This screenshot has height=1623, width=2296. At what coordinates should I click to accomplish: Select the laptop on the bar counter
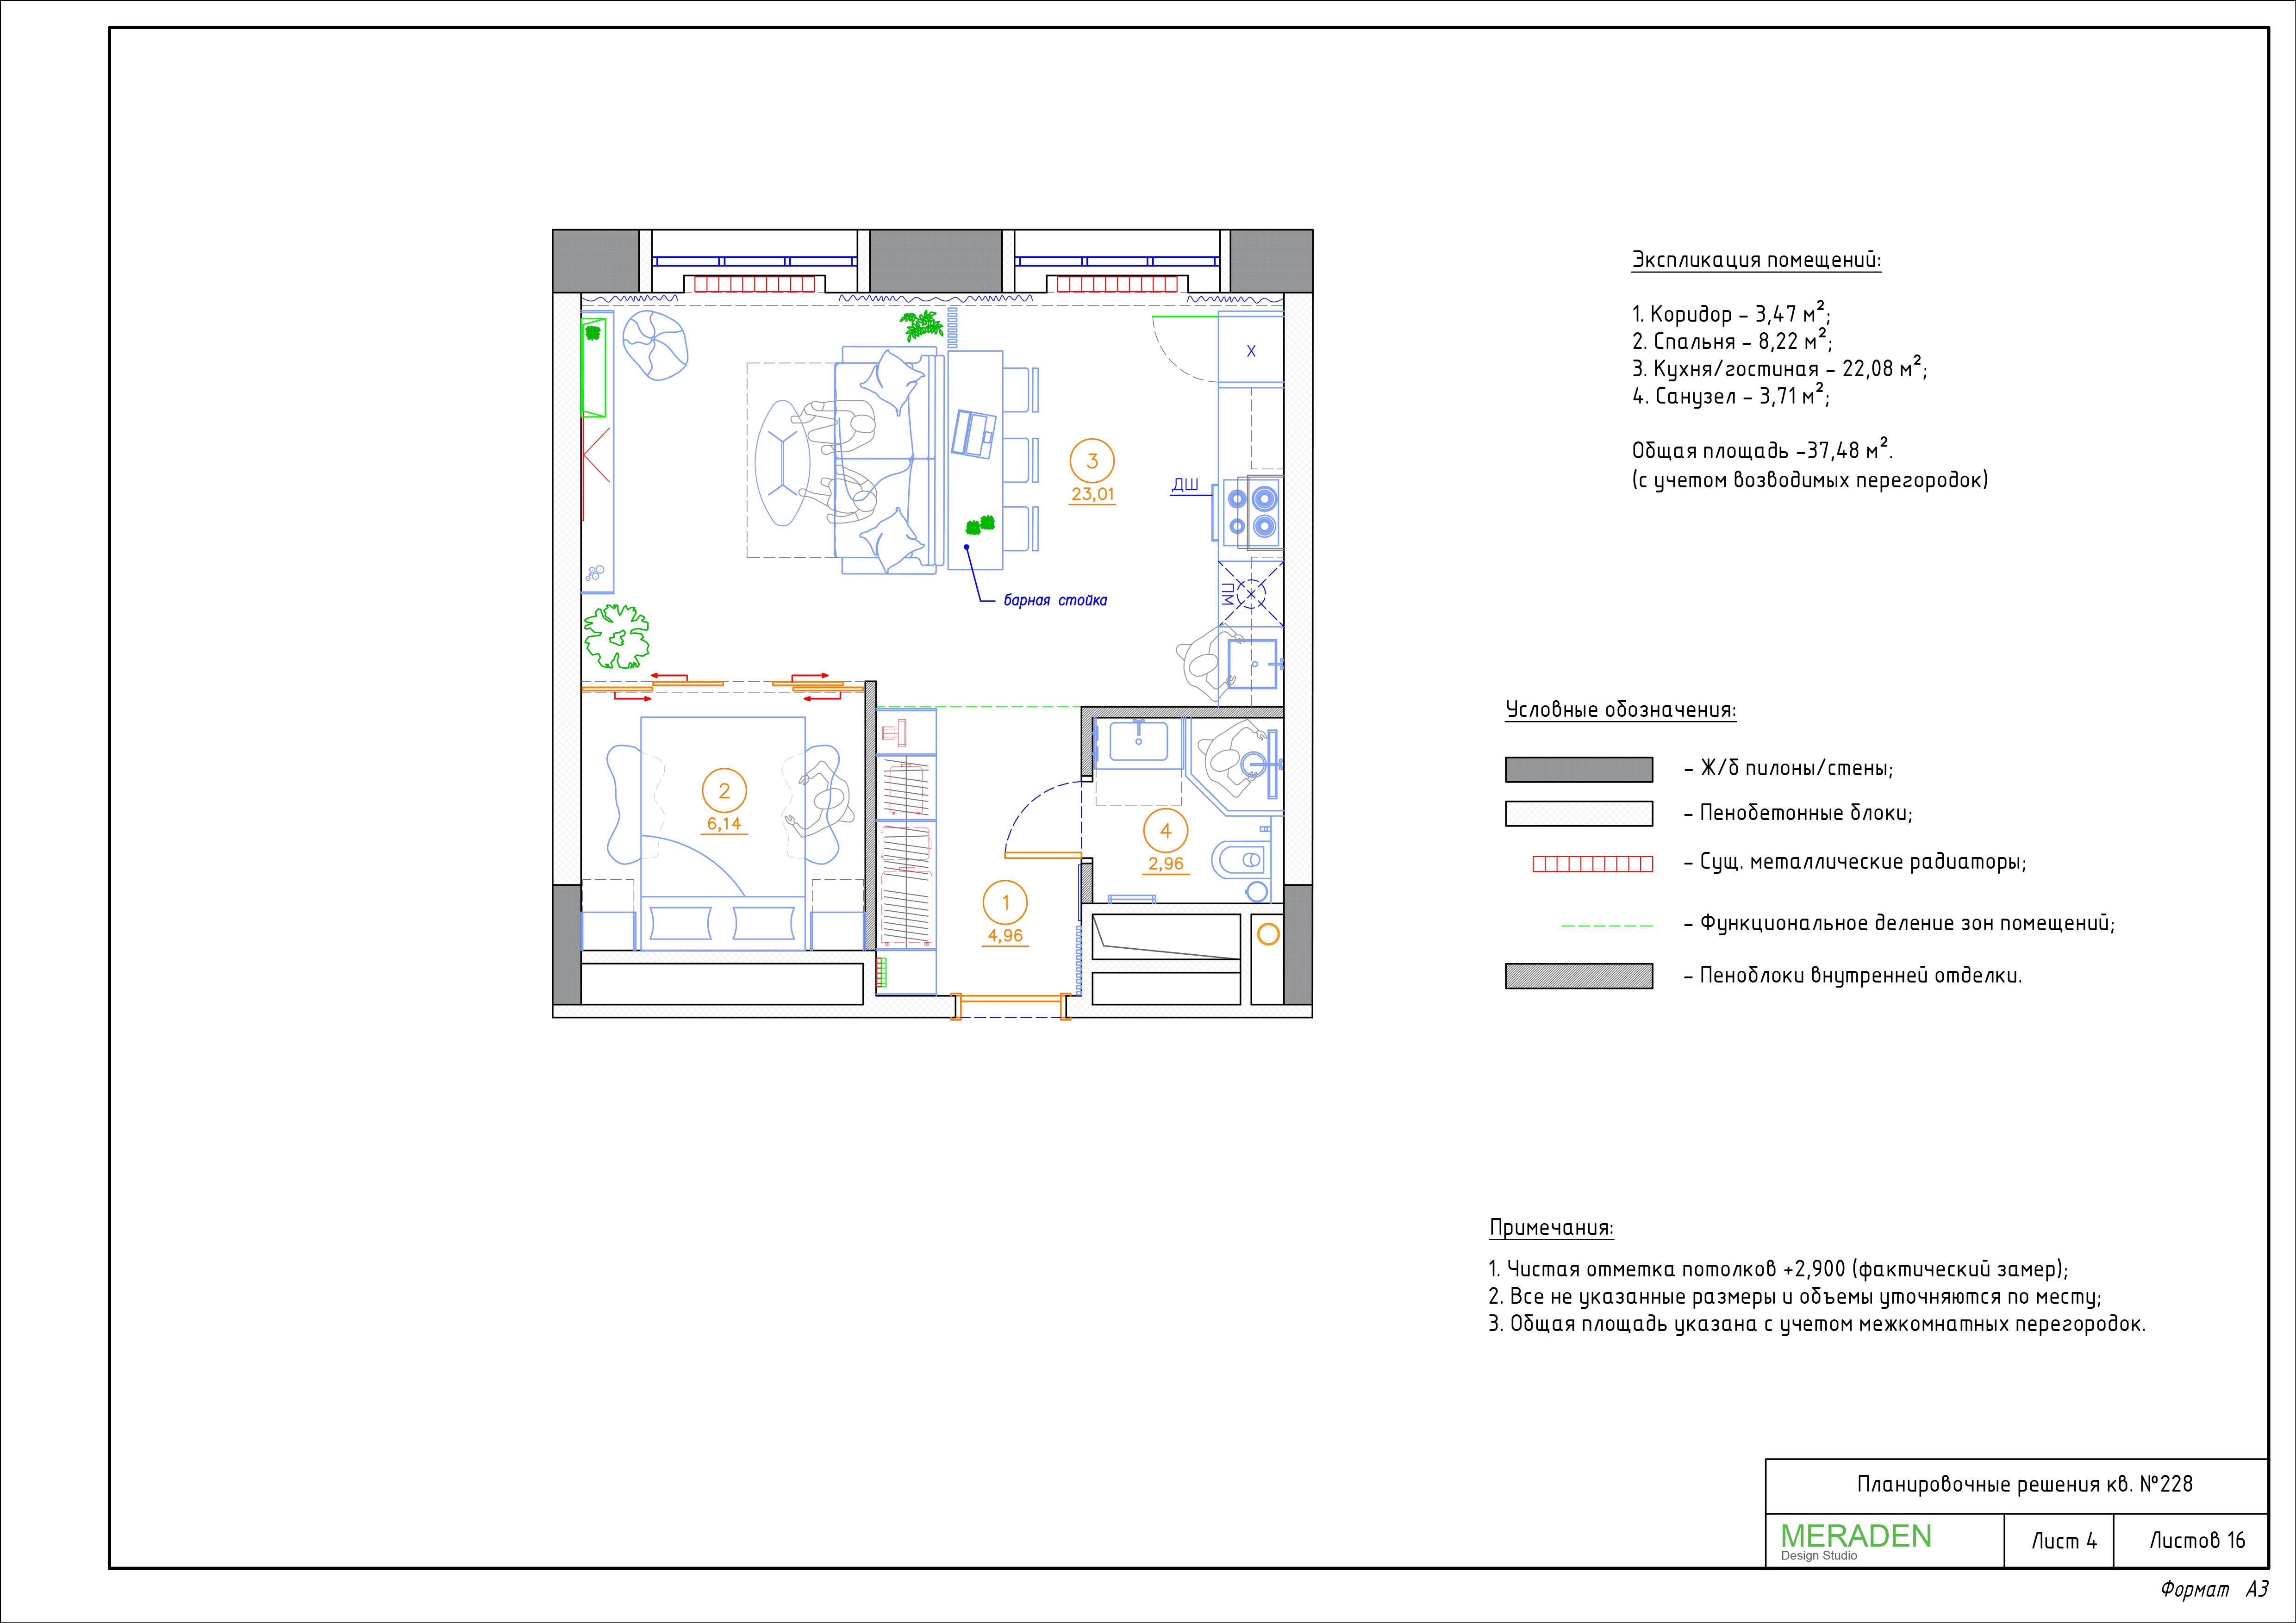point(973,433)
